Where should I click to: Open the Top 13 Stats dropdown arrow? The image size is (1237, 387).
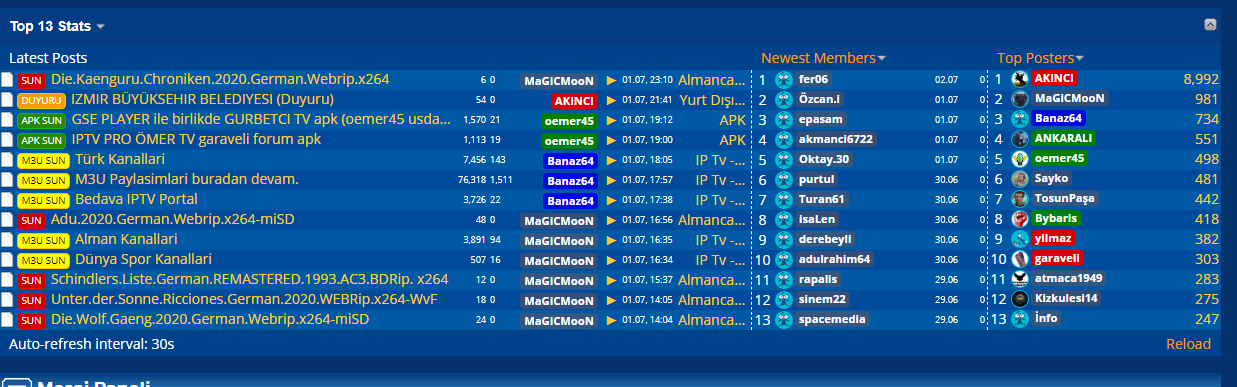pyautogui.click(x=101, y=26)
